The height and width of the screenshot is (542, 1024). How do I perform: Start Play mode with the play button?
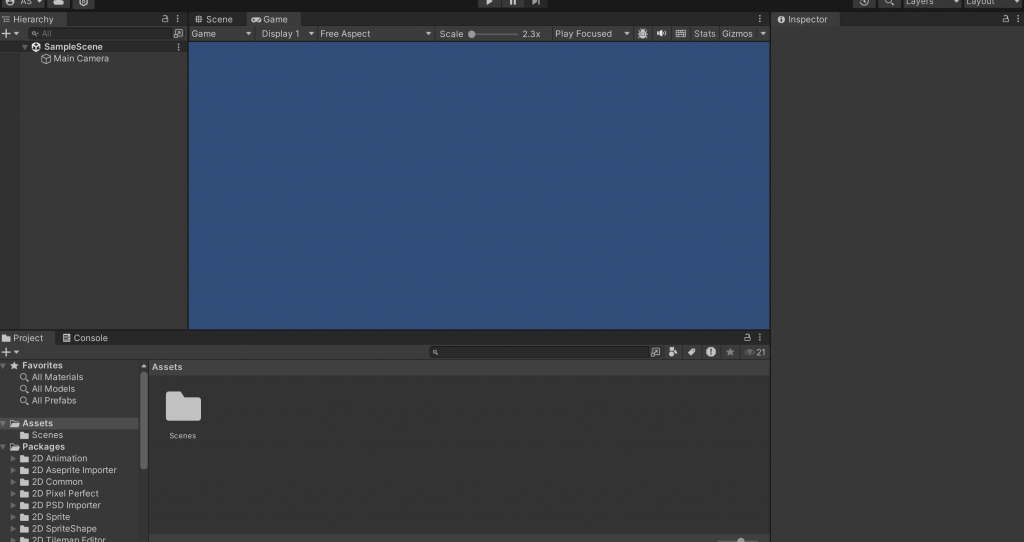[489, 3]
